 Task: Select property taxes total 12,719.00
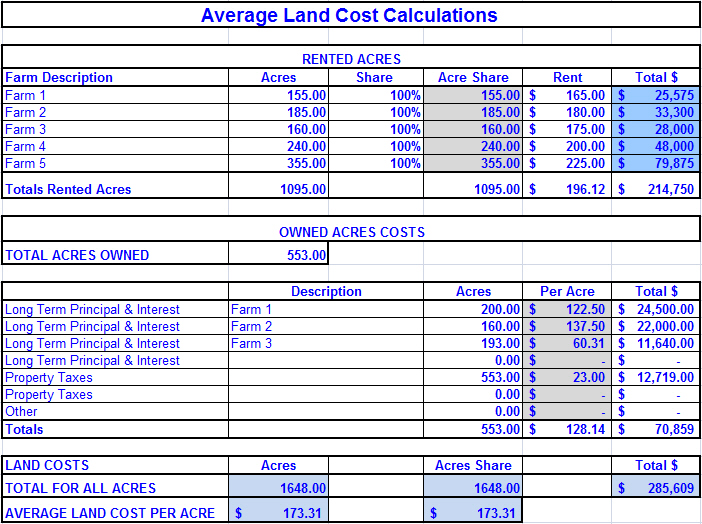[655, 377]
